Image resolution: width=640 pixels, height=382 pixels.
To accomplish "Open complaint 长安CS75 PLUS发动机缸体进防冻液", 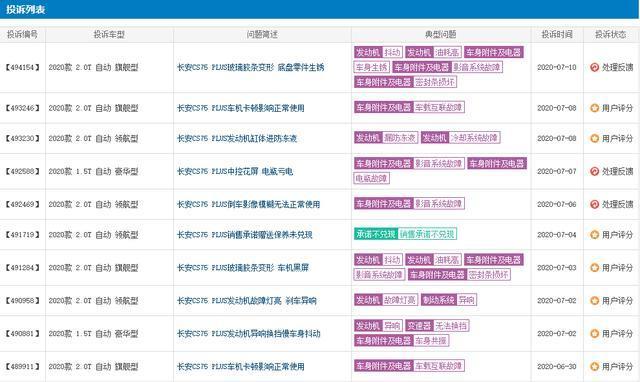I will pos(237,138).
